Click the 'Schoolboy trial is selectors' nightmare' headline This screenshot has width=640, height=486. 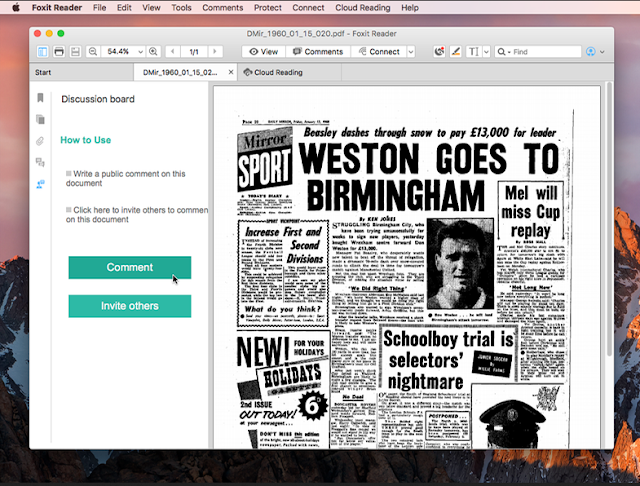447,360
